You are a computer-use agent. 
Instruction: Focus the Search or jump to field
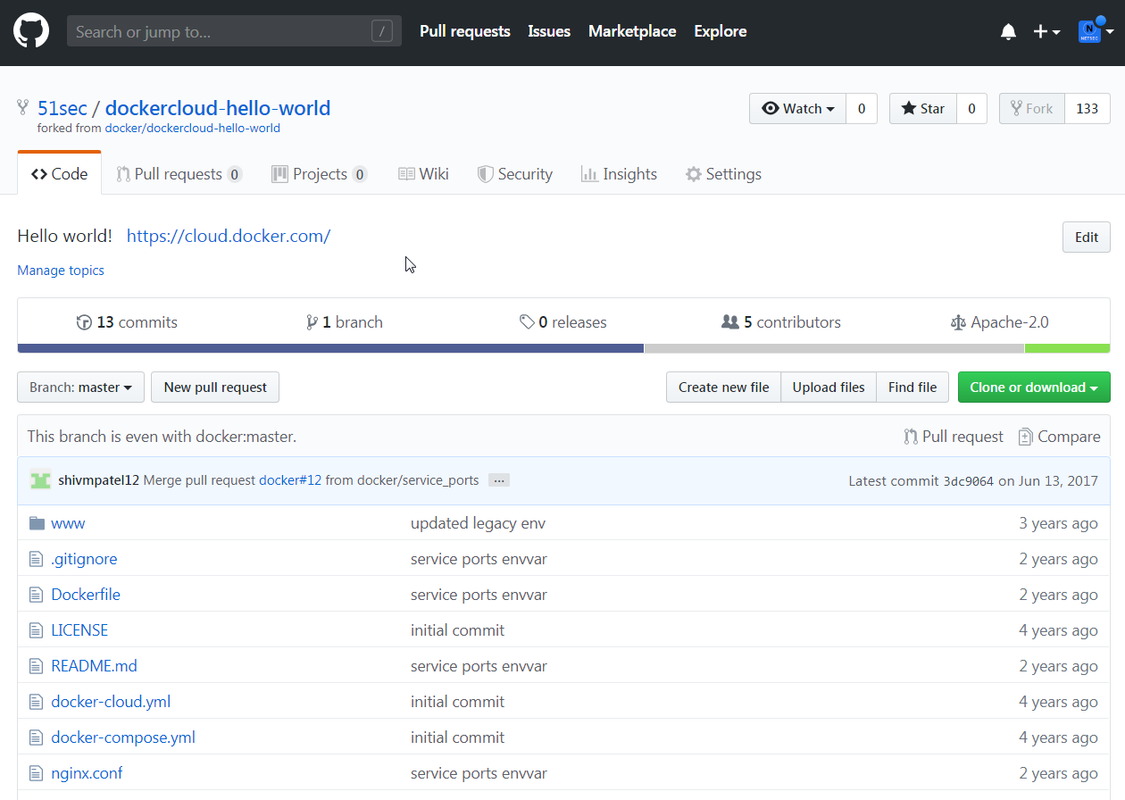coord(234,32)
